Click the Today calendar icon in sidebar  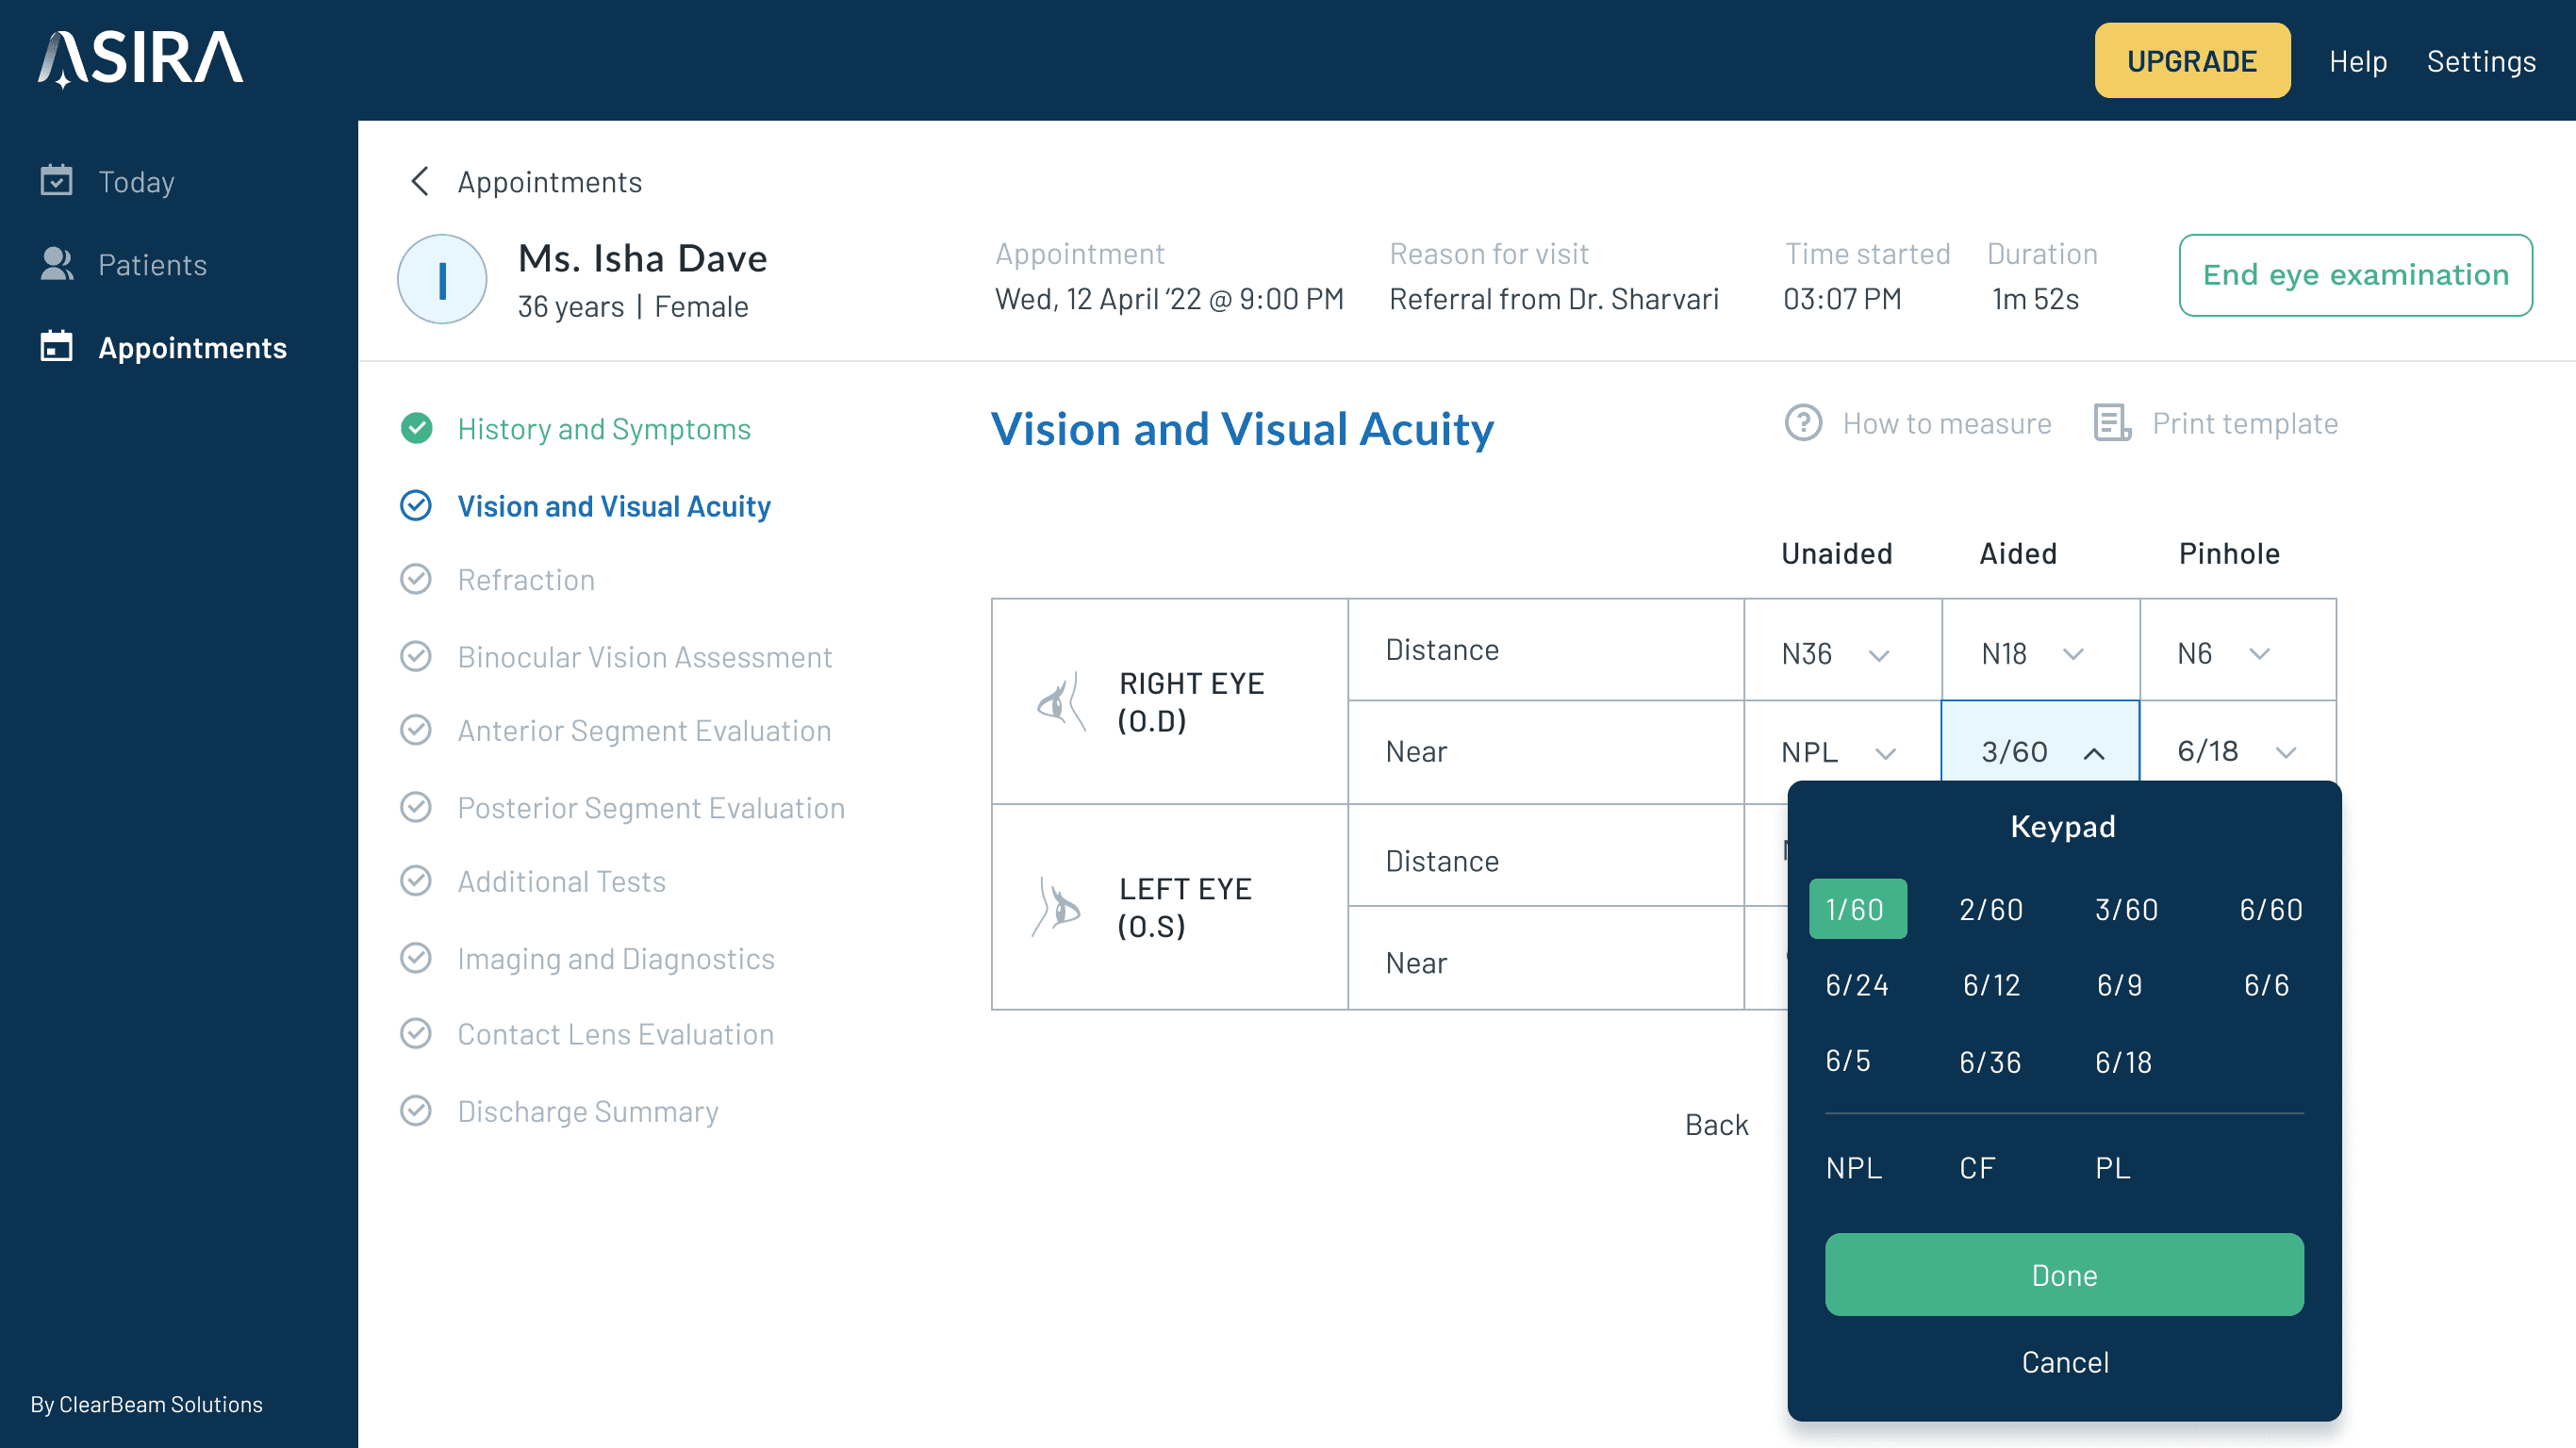56,181
